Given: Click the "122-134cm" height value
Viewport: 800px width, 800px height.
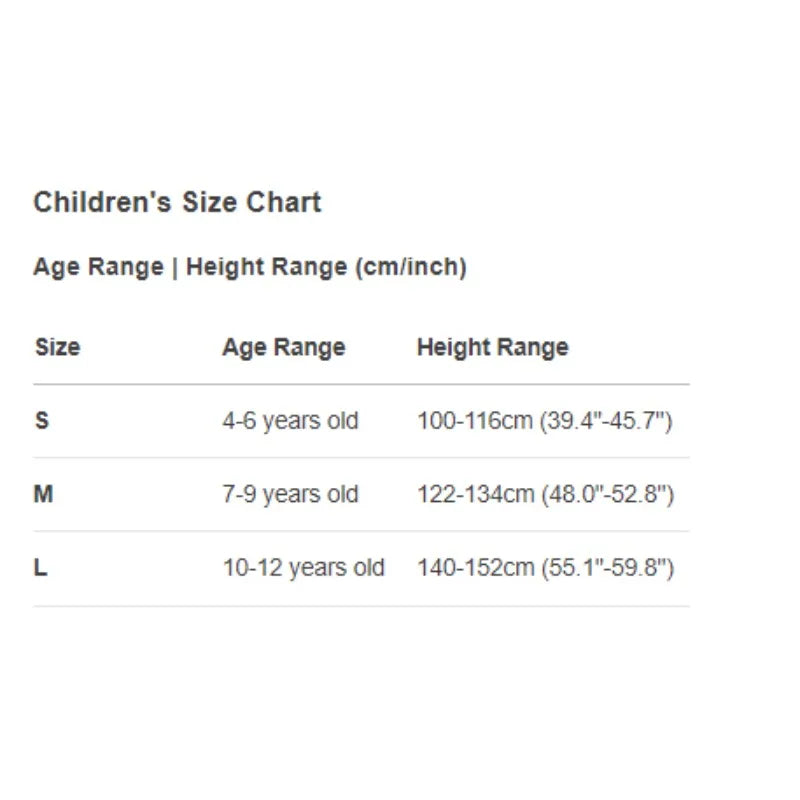Looking at the screenshot, I should [475, 494].
